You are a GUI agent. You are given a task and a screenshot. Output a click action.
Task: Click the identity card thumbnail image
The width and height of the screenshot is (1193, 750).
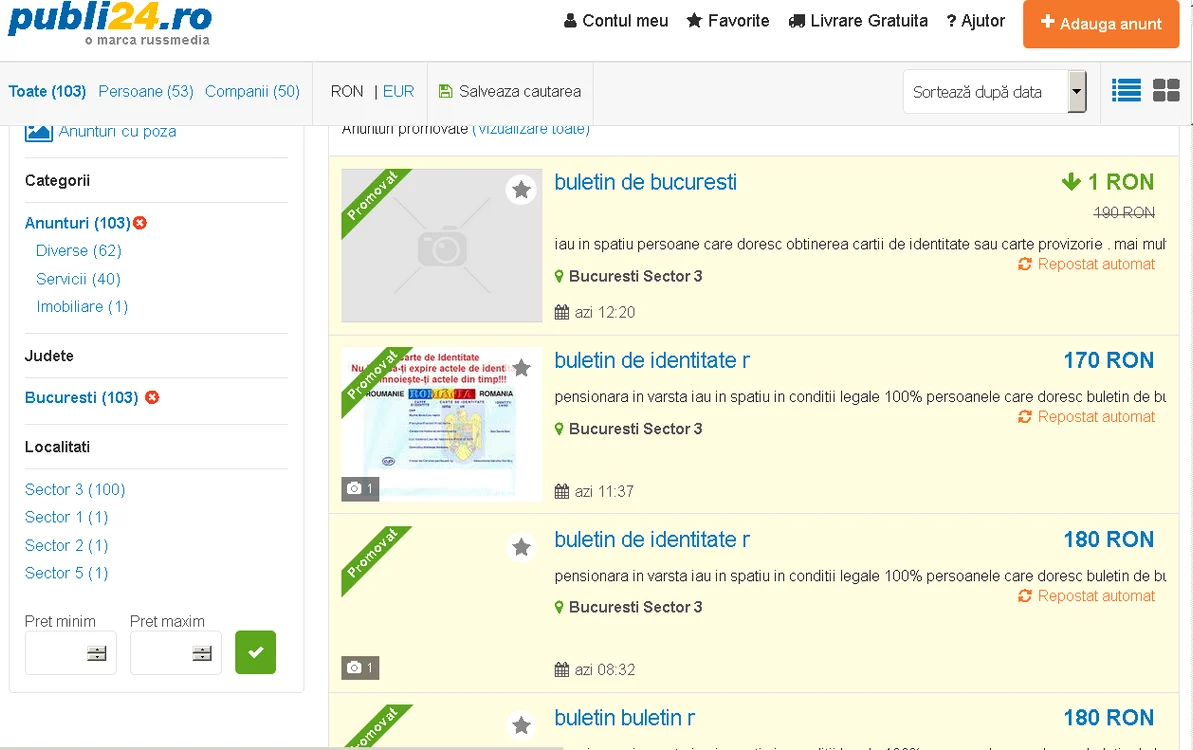tap(442, 424)
